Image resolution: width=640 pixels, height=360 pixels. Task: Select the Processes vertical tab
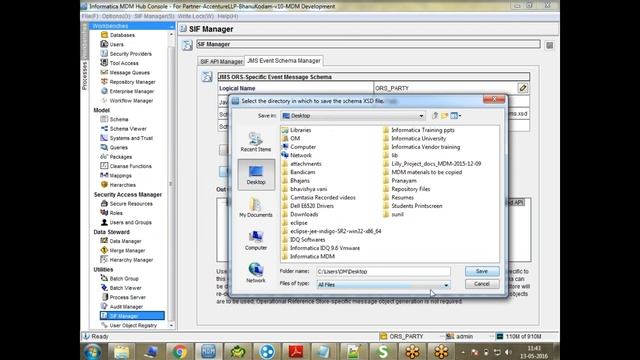click(x=84, y=76)
